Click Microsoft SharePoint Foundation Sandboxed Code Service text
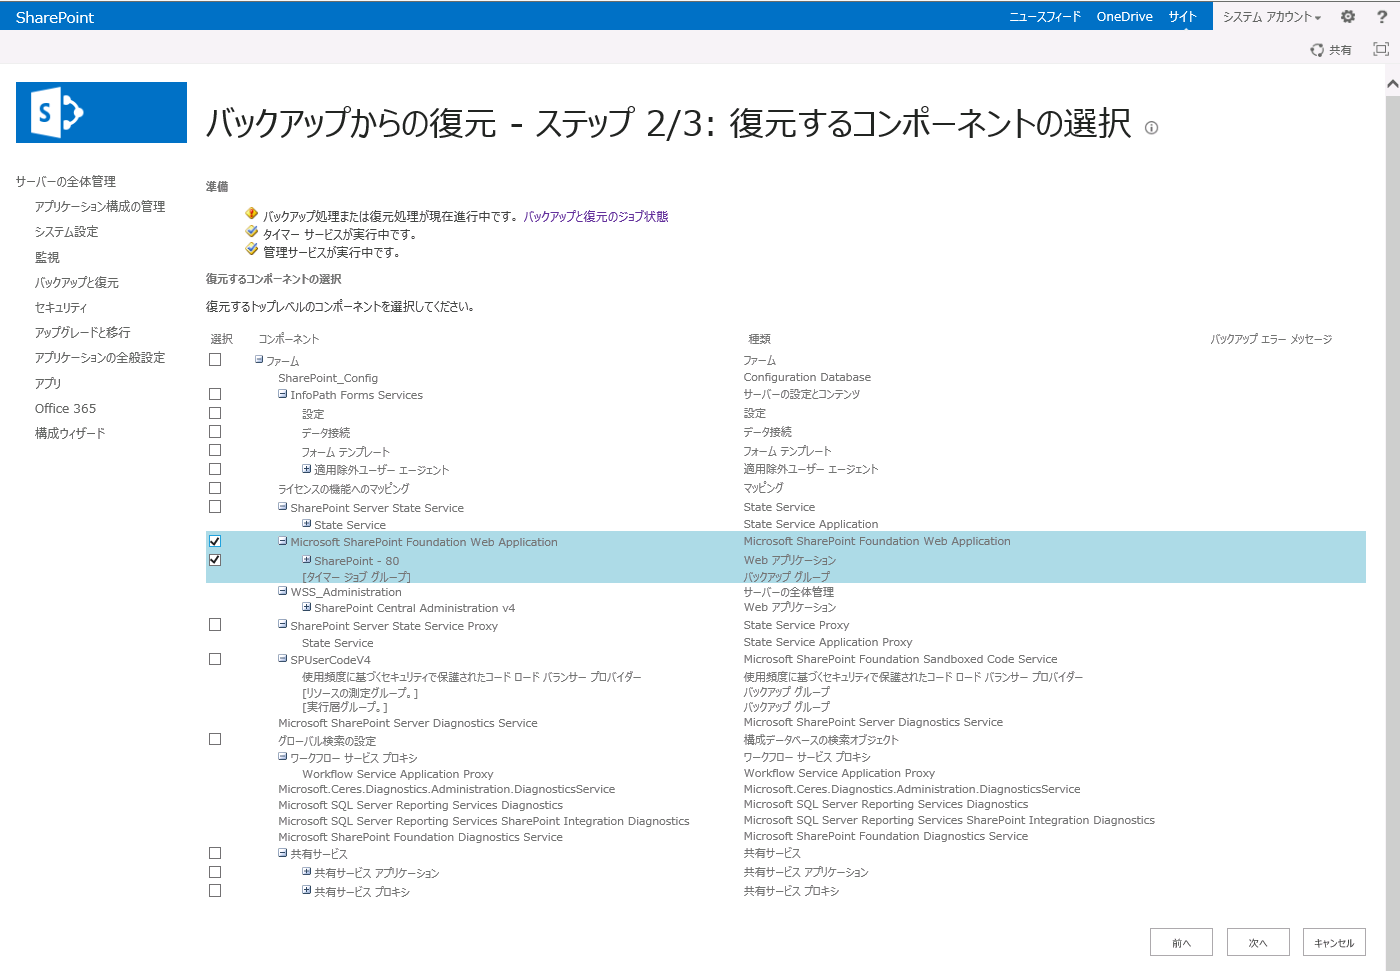 pyautogui.click(x=900, y=659)
